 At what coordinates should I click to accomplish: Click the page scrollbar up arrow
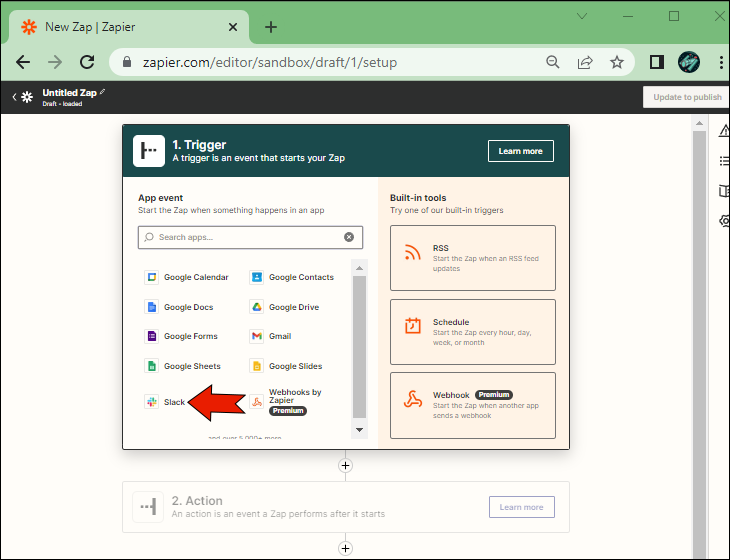point(699,123)
